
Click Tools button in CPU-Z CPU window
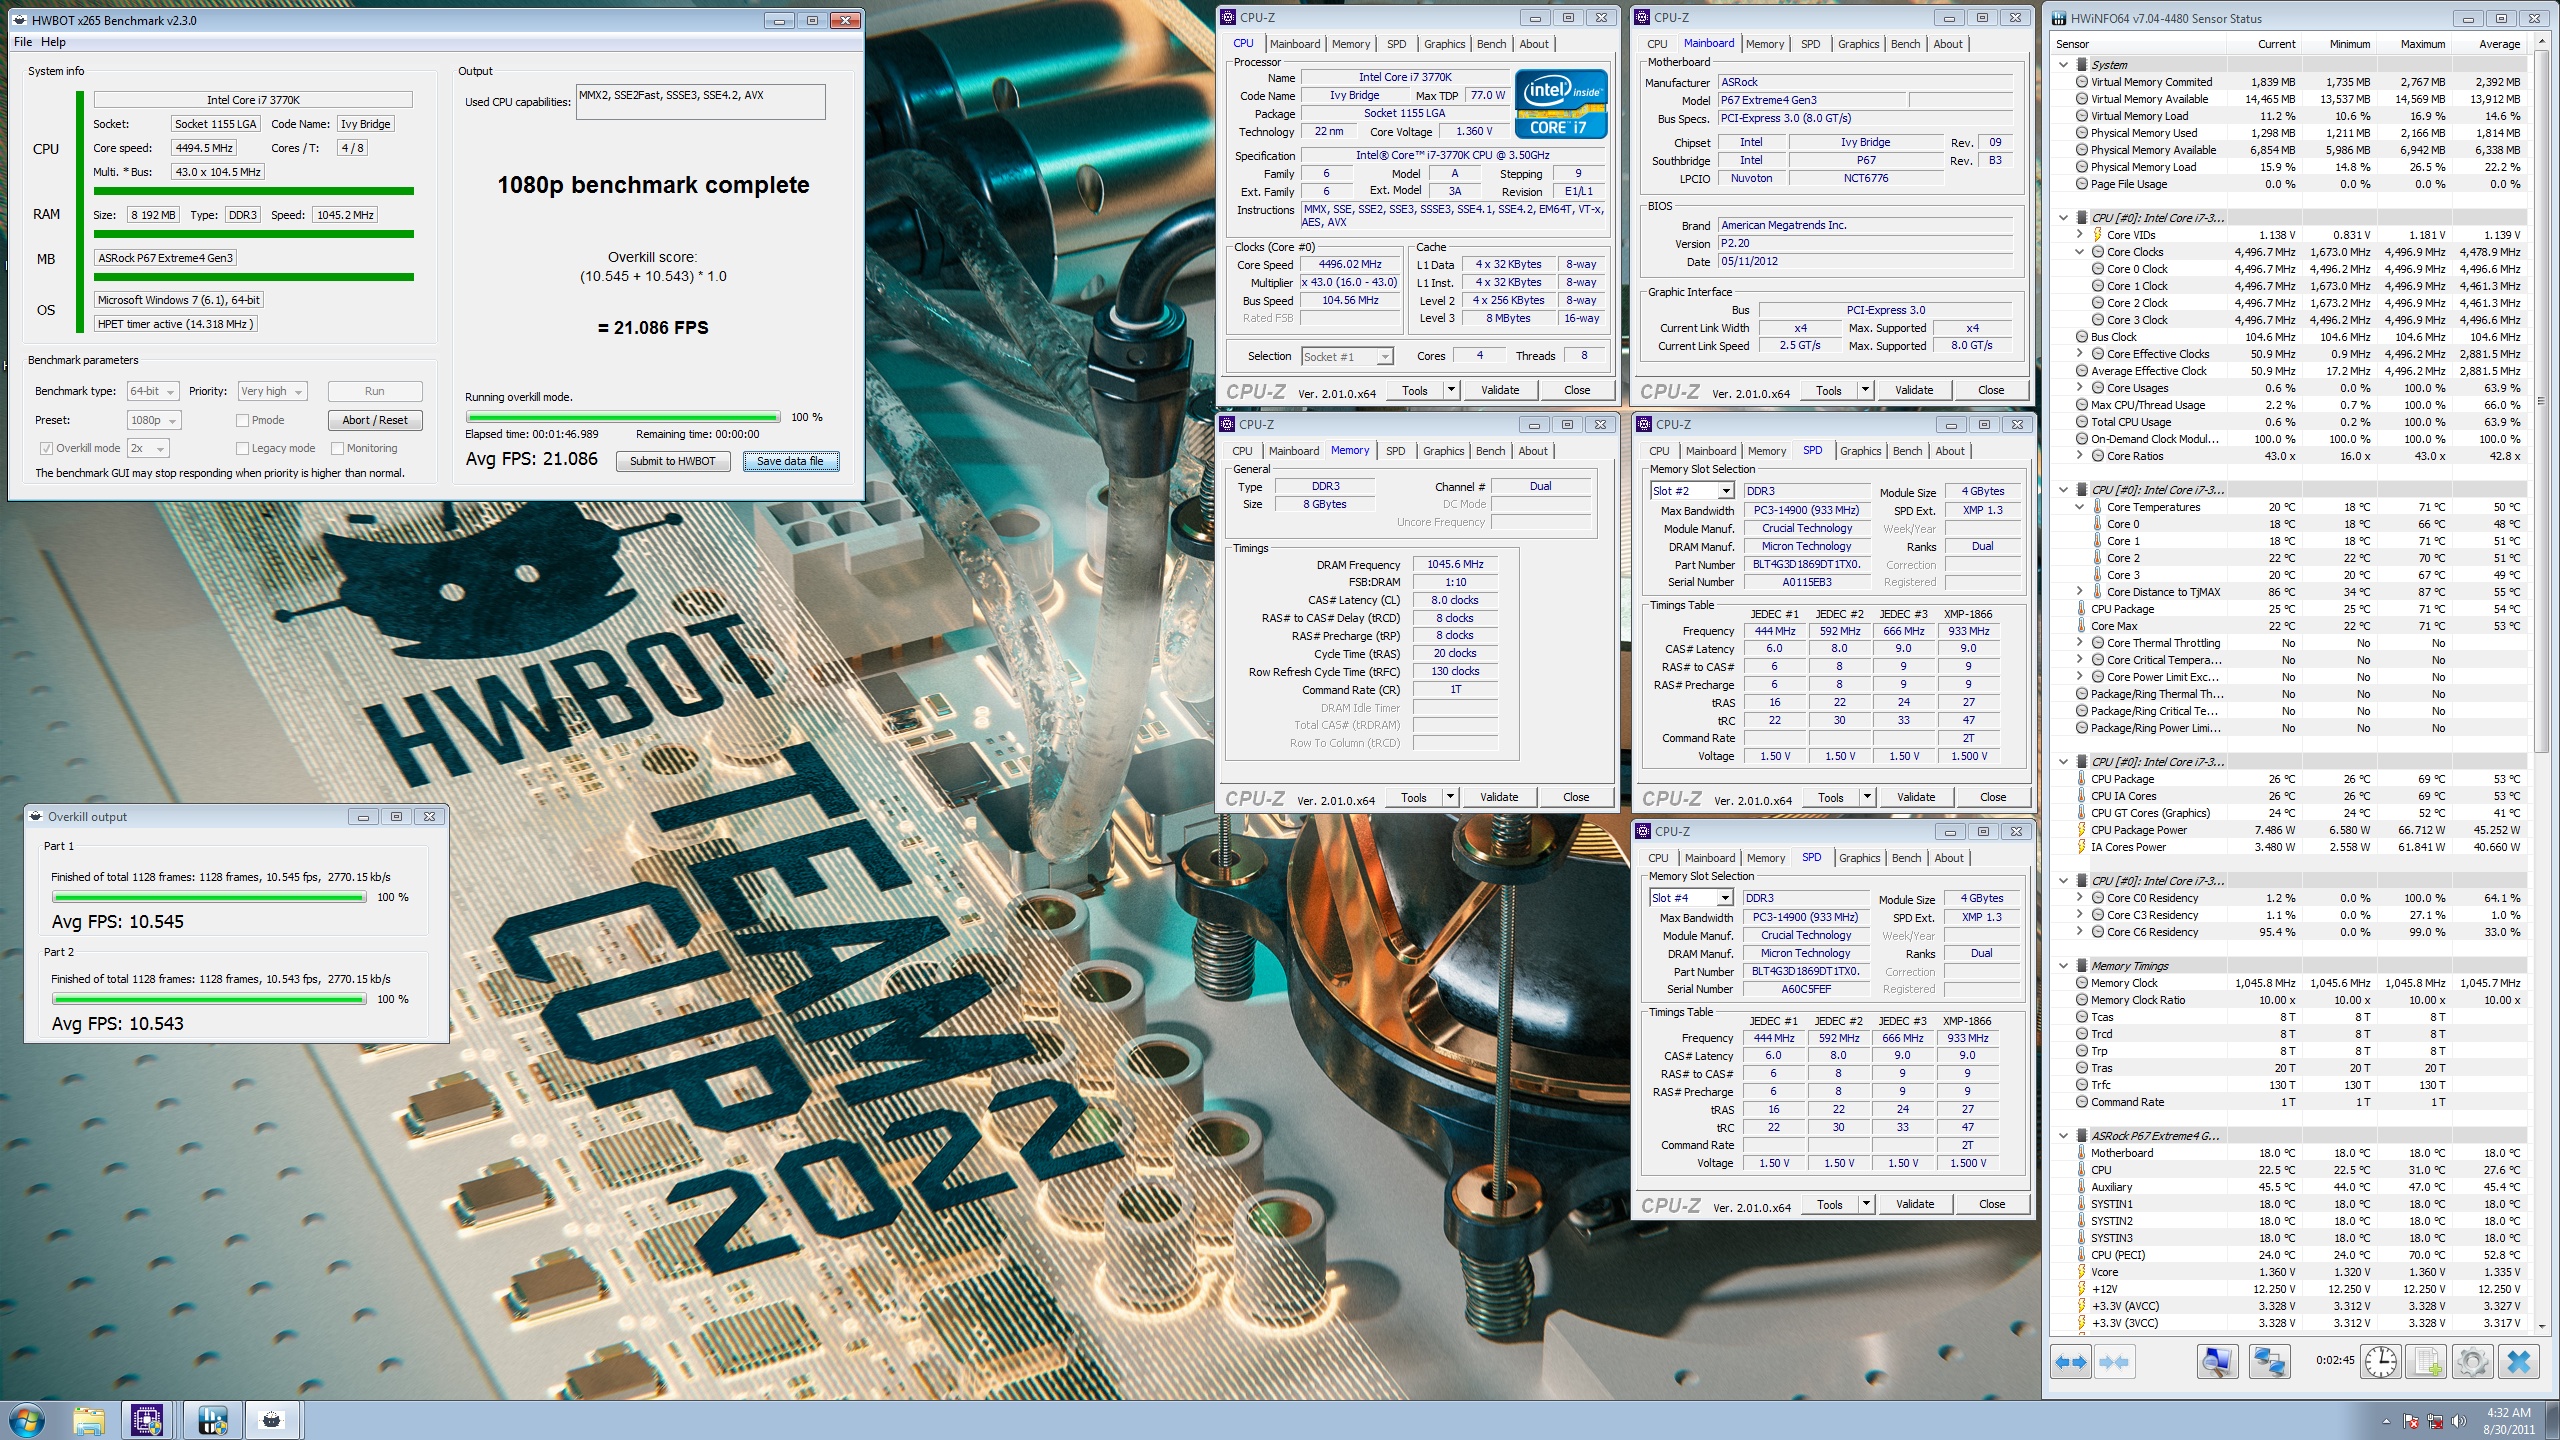(x=1415, y=390)
